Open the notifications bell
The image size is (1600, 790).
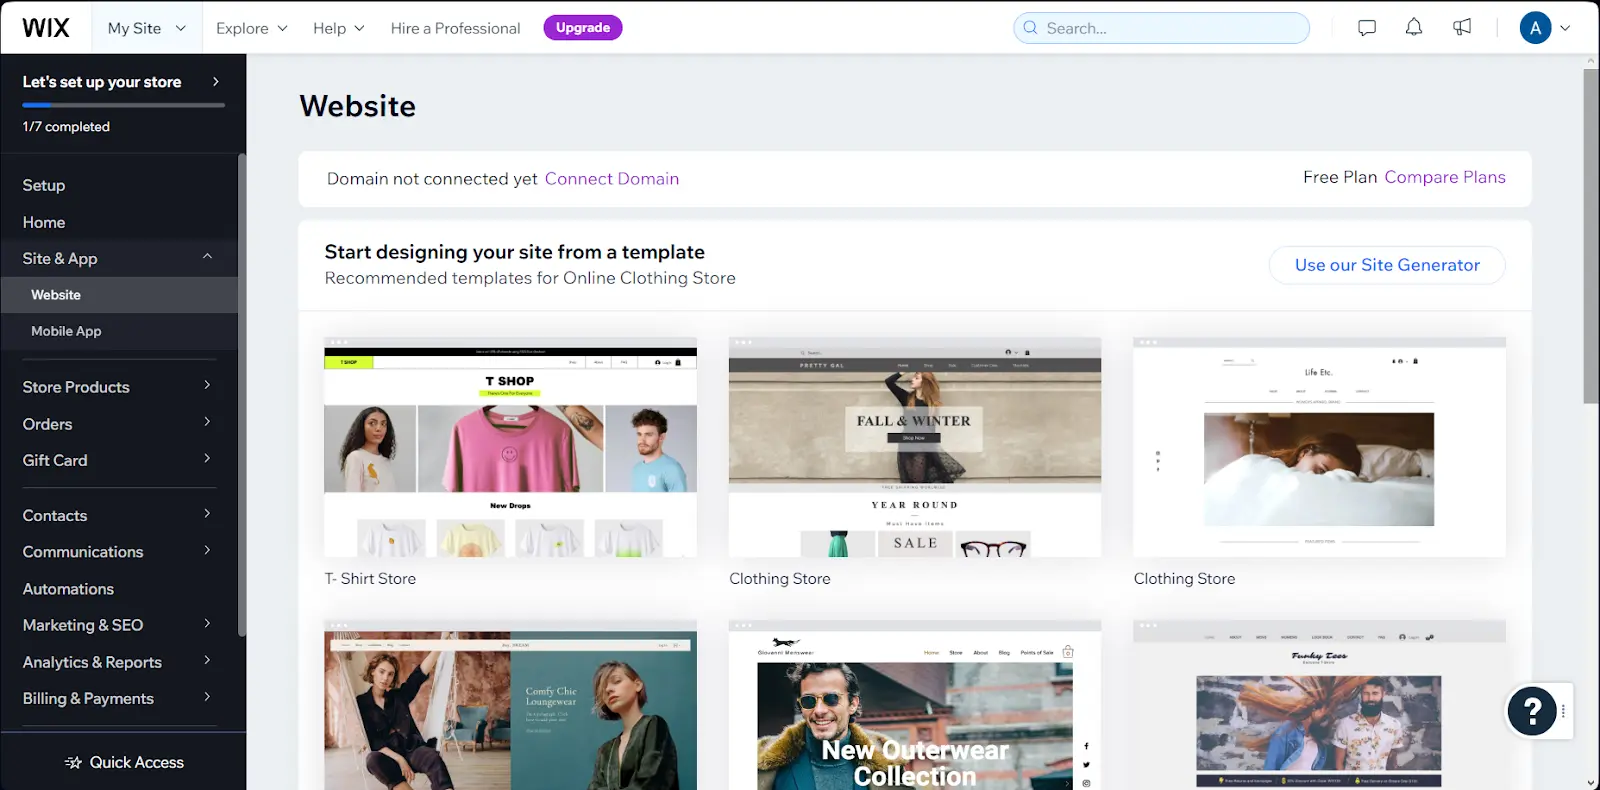(1414, 27)
